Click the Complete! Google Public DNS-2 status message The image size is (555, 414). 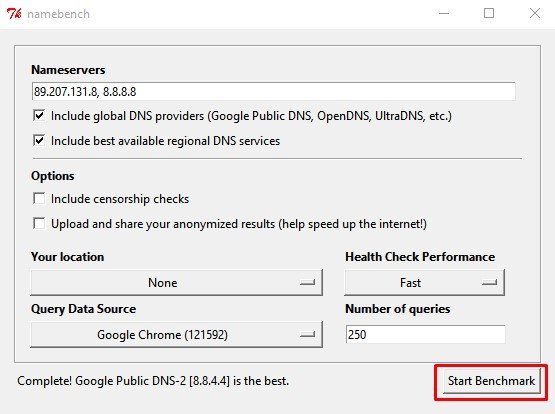tap(153, 381)
